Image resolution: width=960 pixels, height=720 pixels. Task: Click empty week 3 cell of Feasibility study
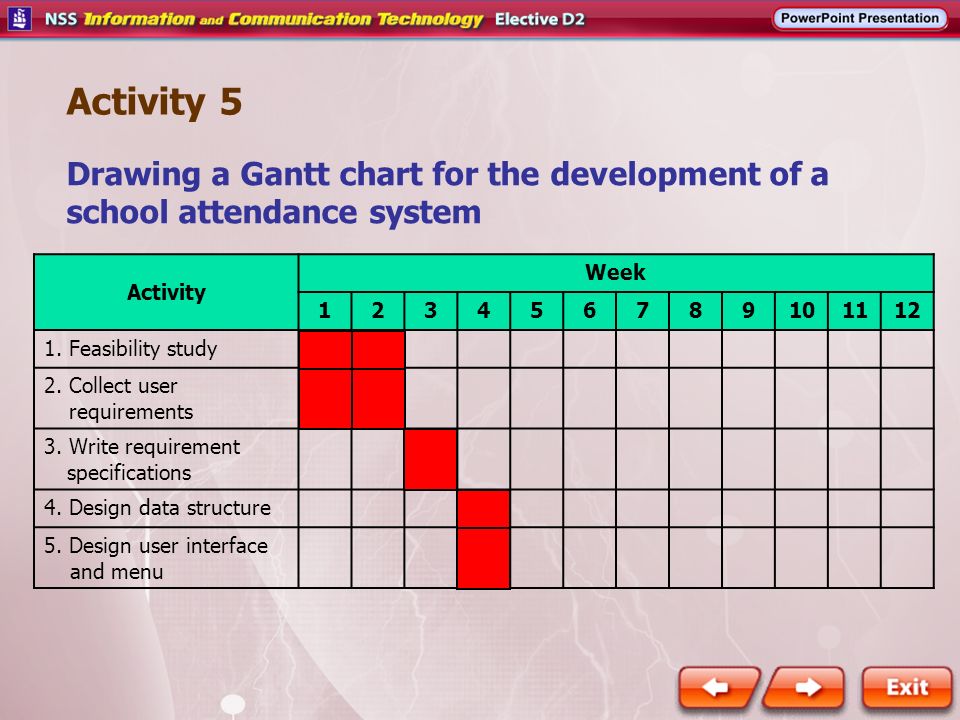pyautogui.click(x=430, y=349)
